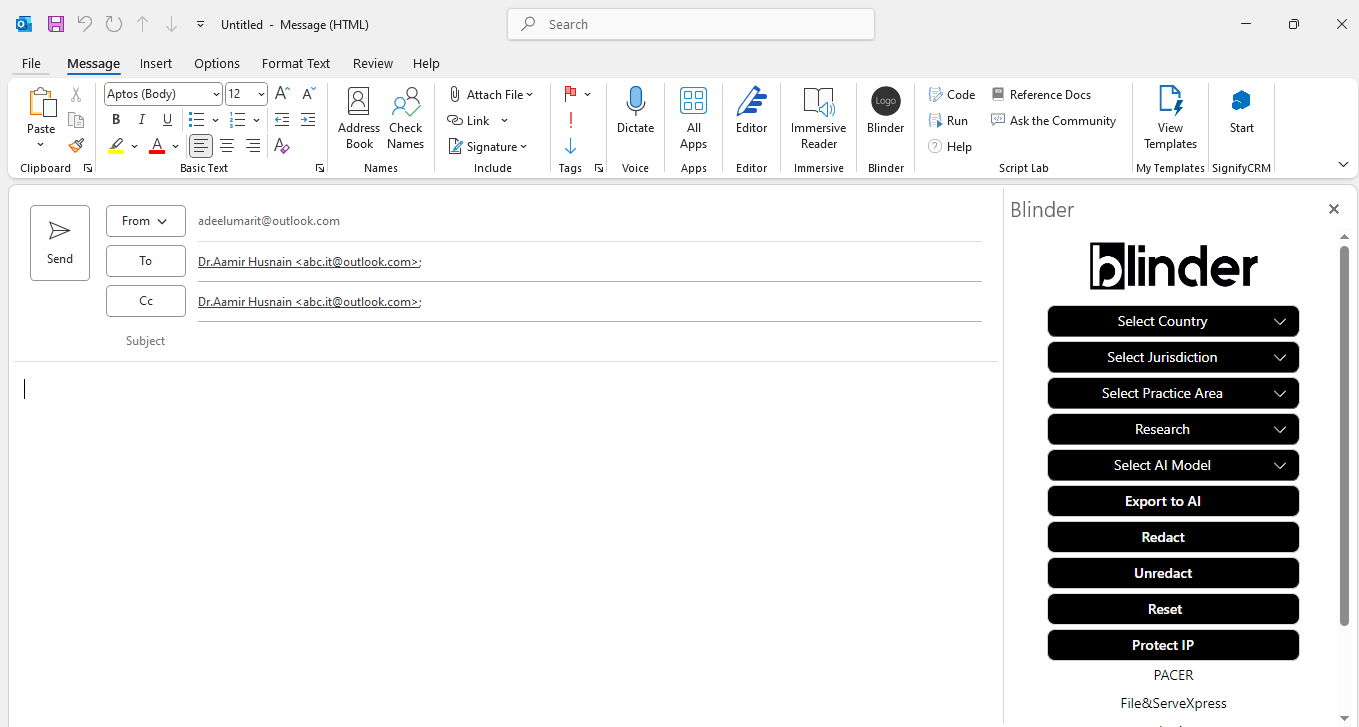The height and width of the screenshot is (727, 1359).
Task: Toggle bold formatting
Action: click(x=115, y=119)
